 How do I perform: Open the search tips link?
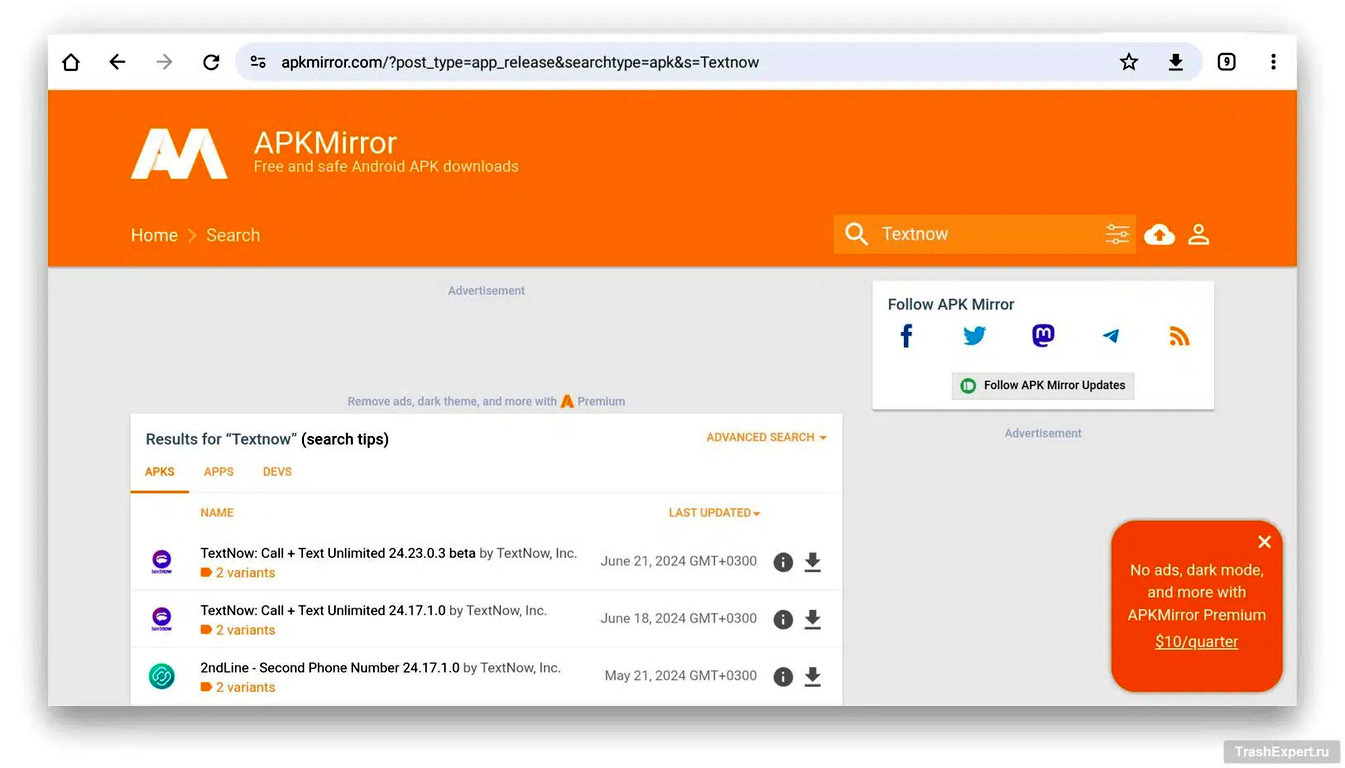click(345, 439)
